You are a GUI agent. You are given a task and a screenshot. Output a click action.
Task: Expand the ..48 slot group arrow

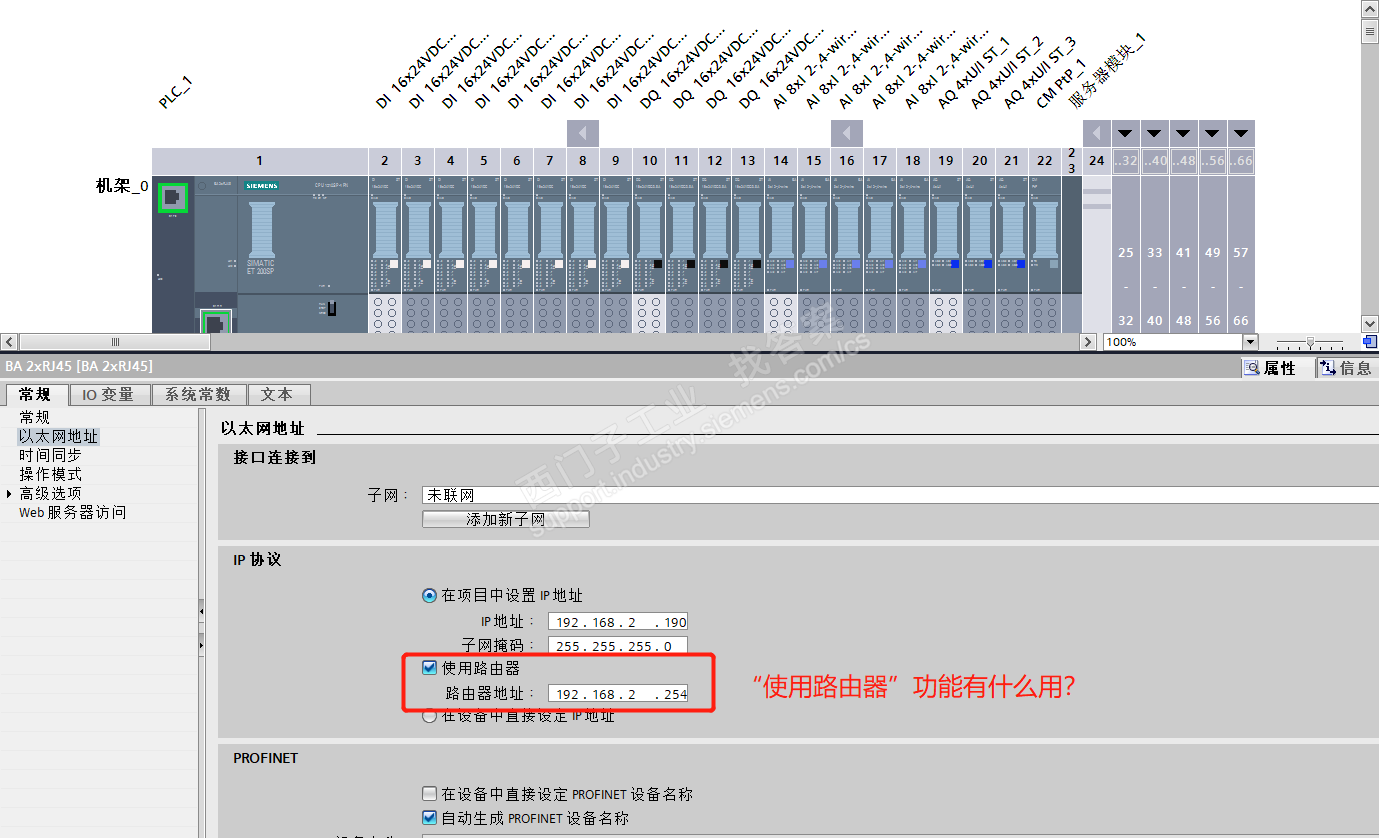click(1184, 133)
